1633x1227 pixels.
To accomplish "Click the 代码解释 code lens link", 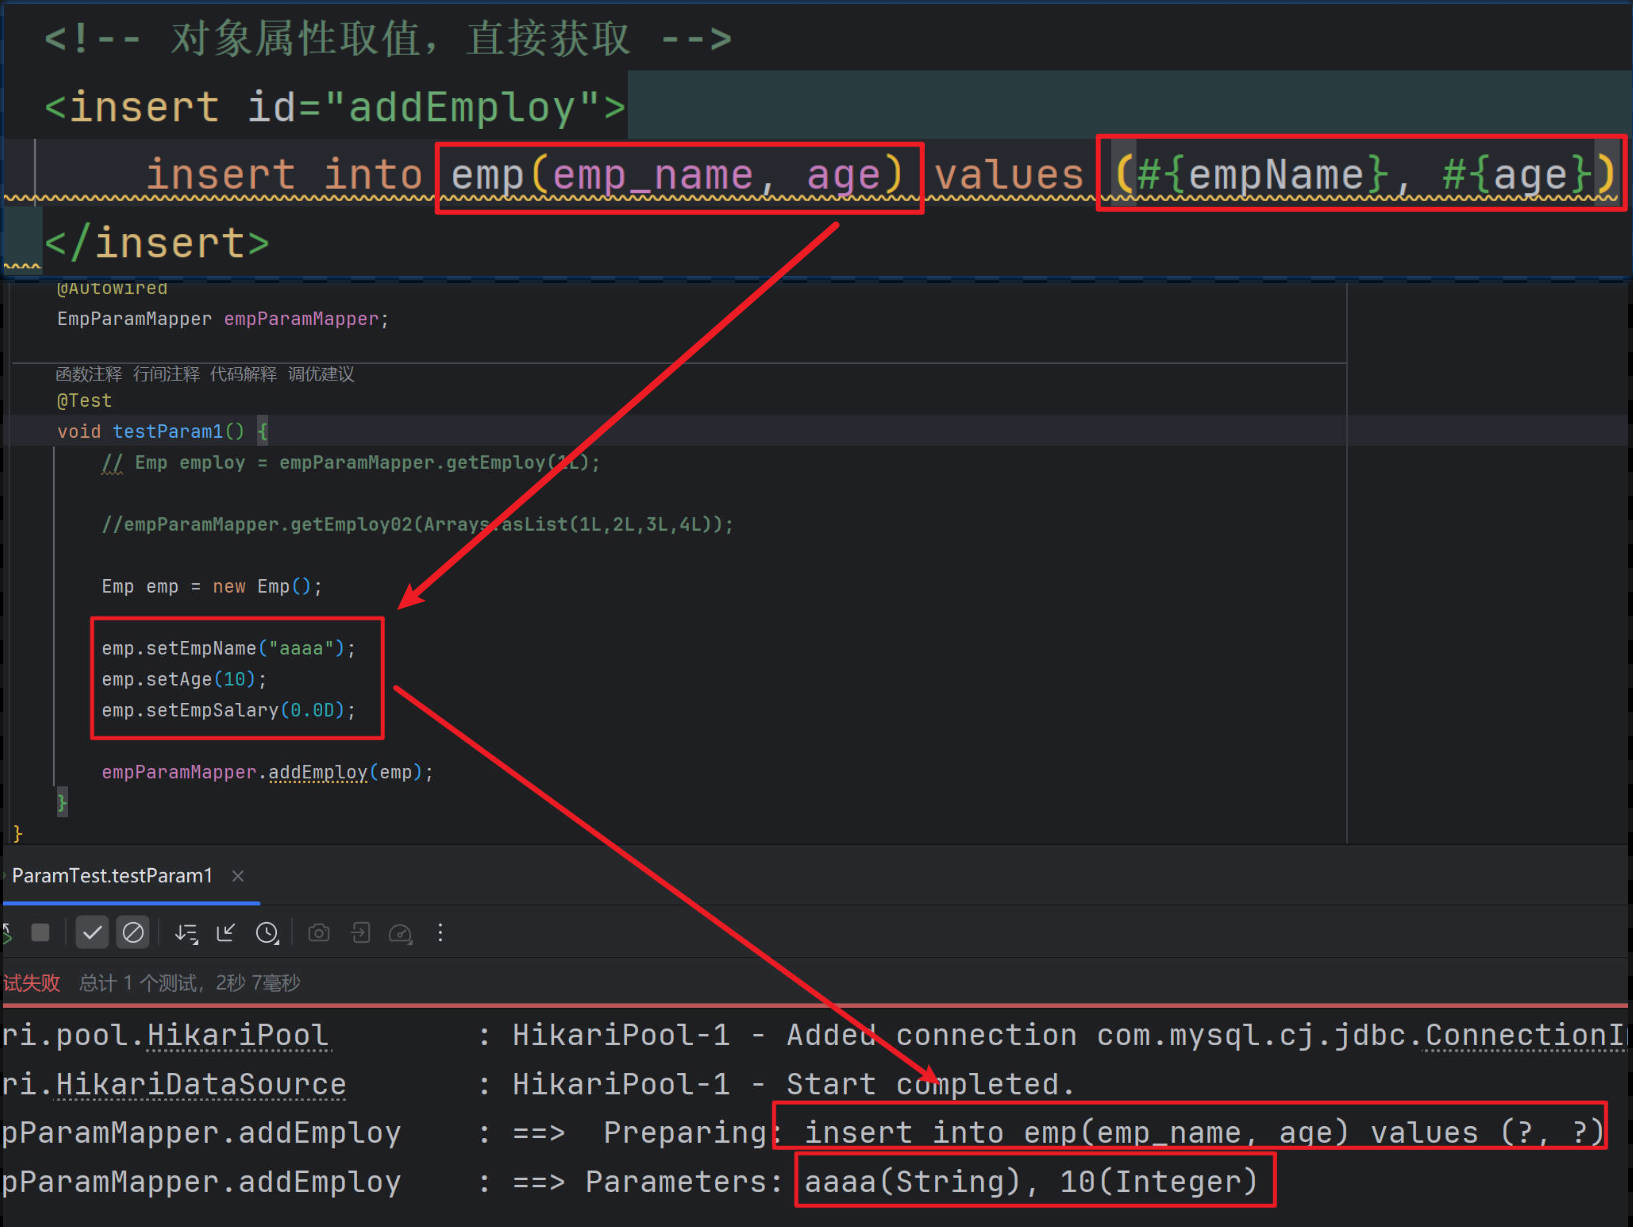I will point(243,374).
